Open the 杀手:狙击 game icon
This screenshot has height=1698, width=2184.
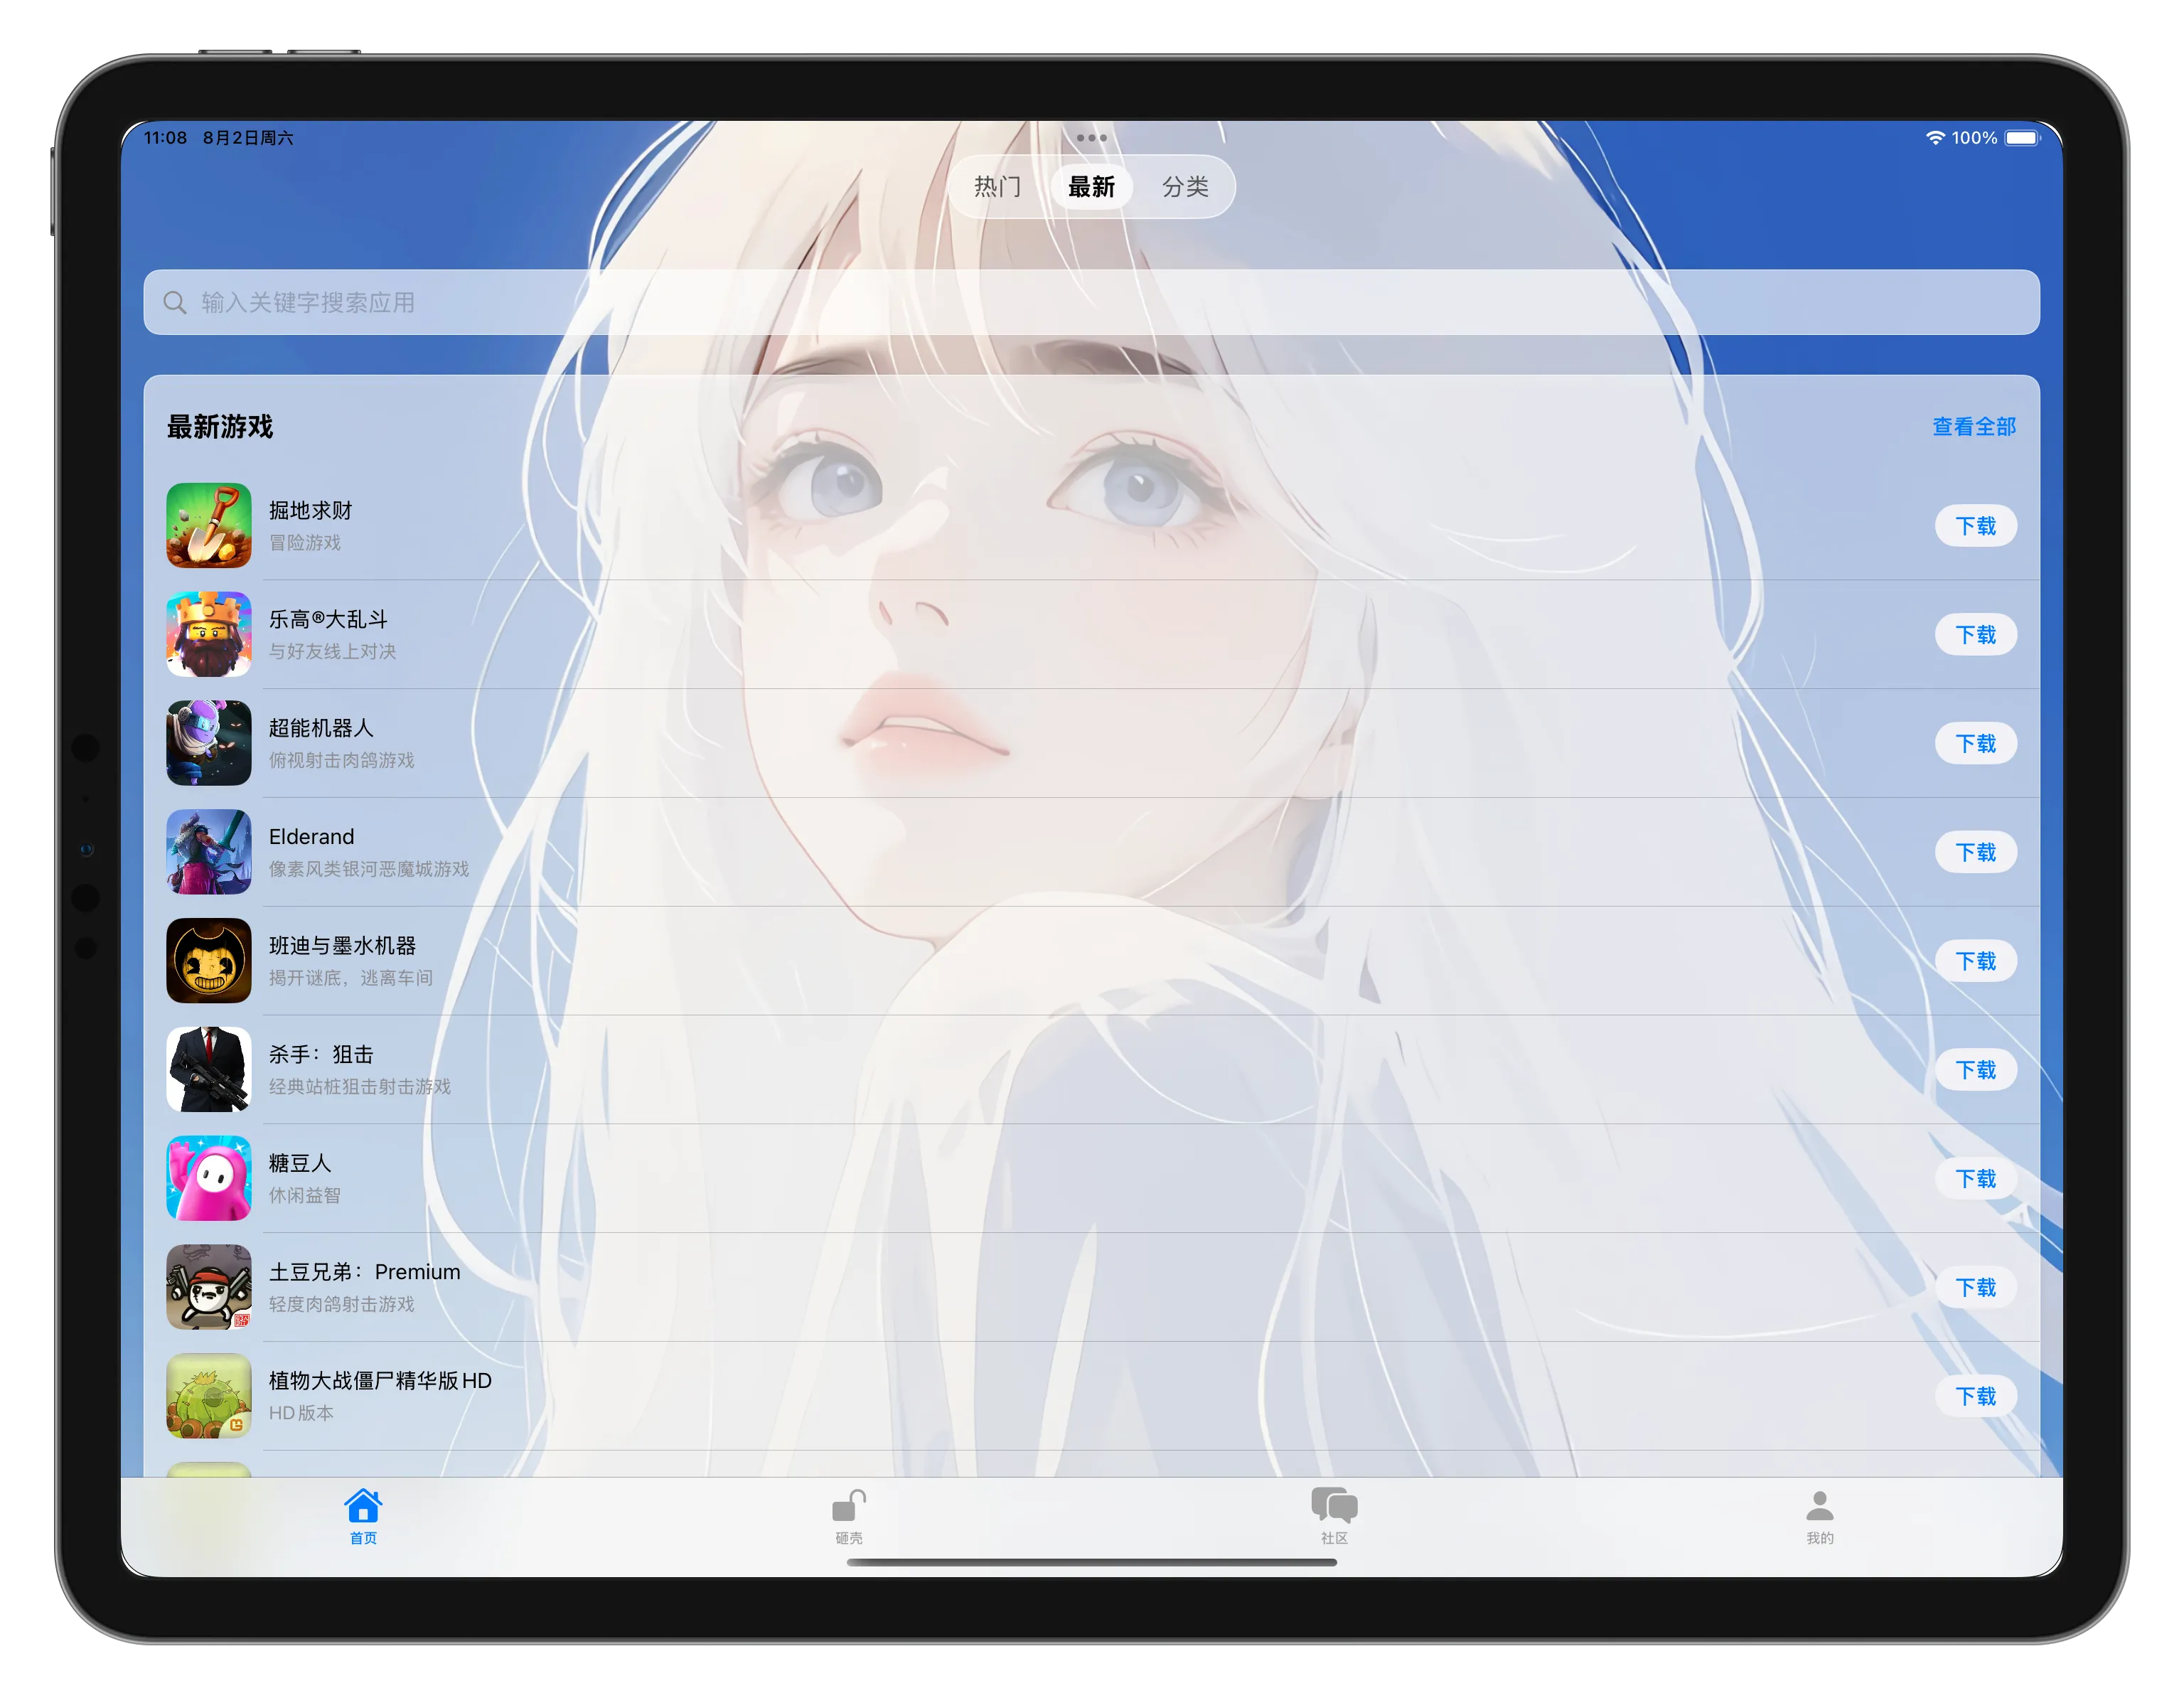pyautogui.click(x=209, y=1070)
